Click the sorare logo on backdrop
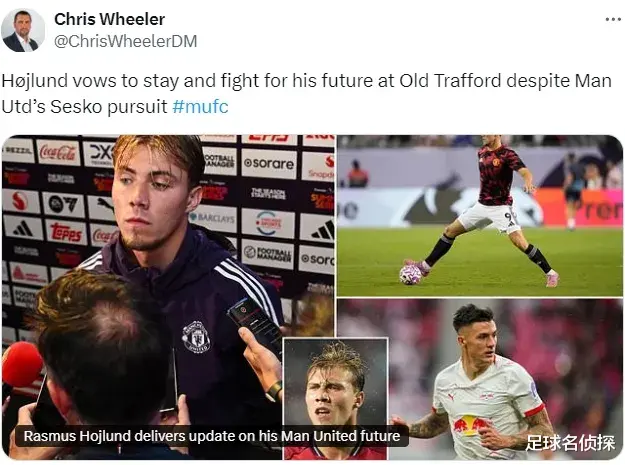 pyautogui.click(x=269, y=163)
